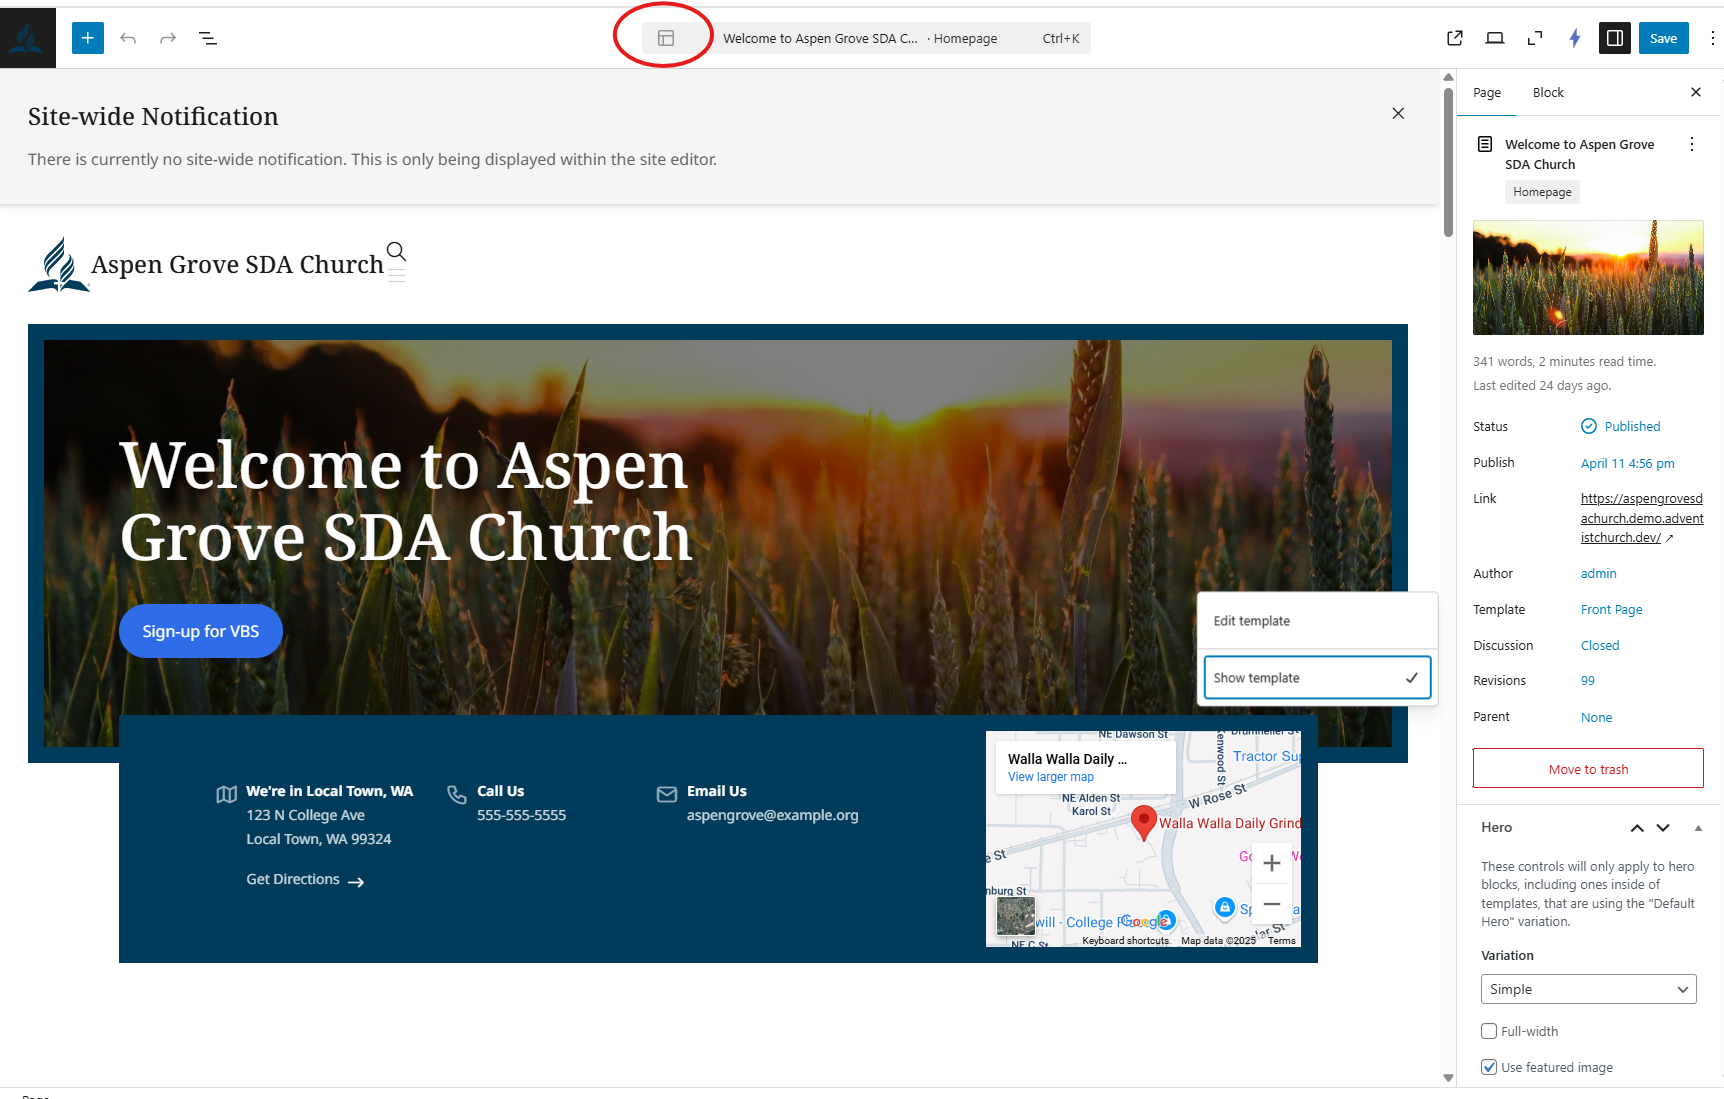Open the page in a new tab
This screenshot has width=1724, height=1099.
[x=1455, y=38]
